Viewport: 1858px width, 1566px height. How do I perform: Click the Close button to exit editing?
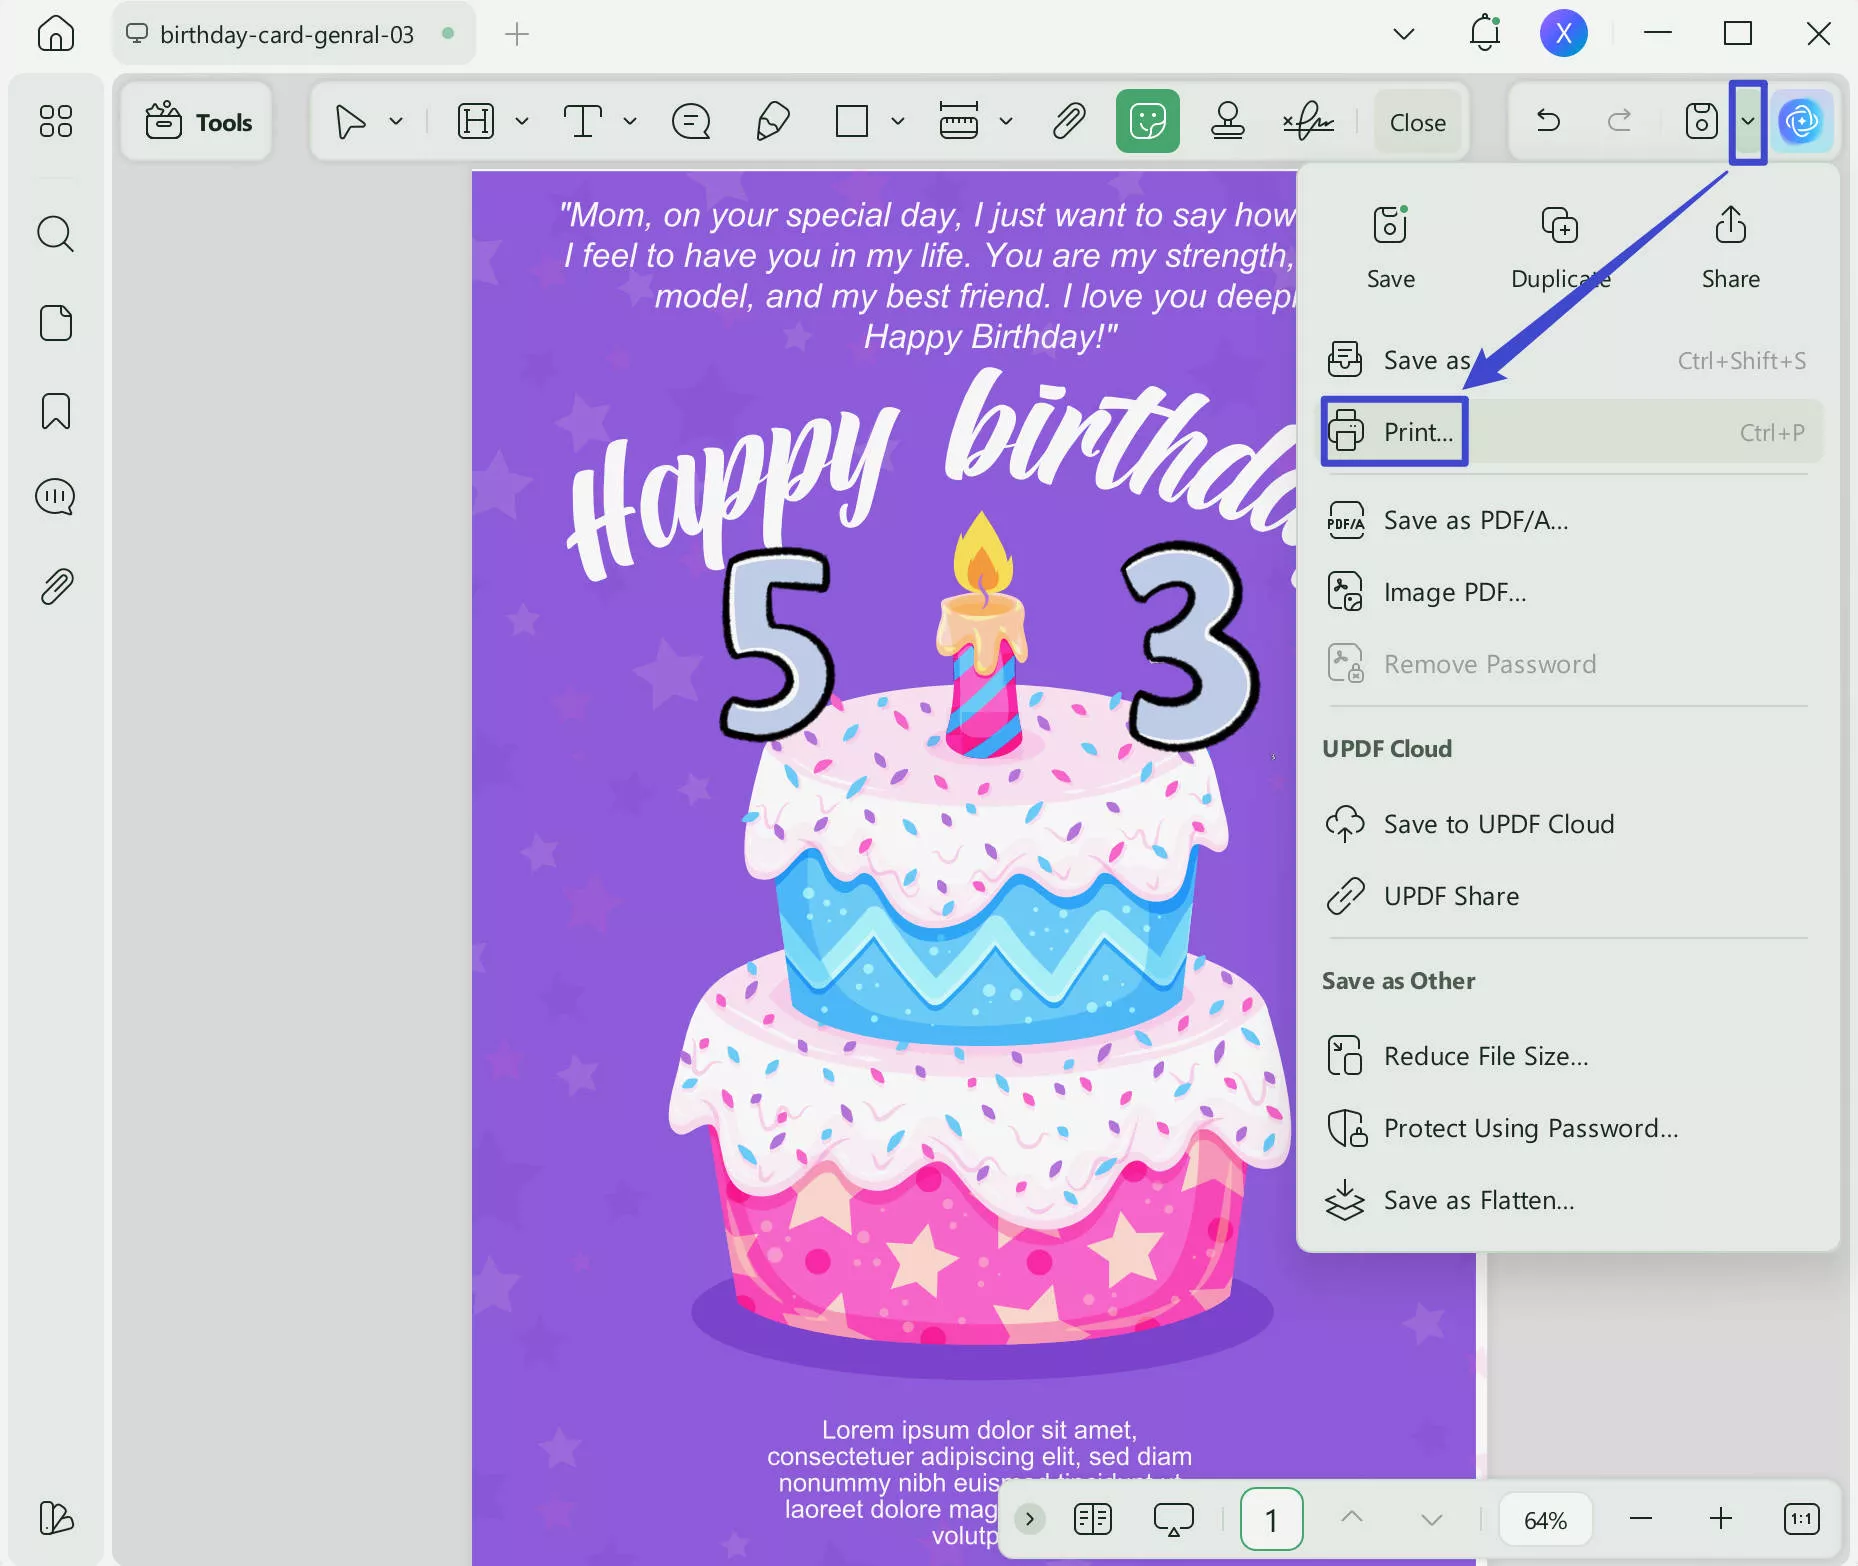point(1417,121)
